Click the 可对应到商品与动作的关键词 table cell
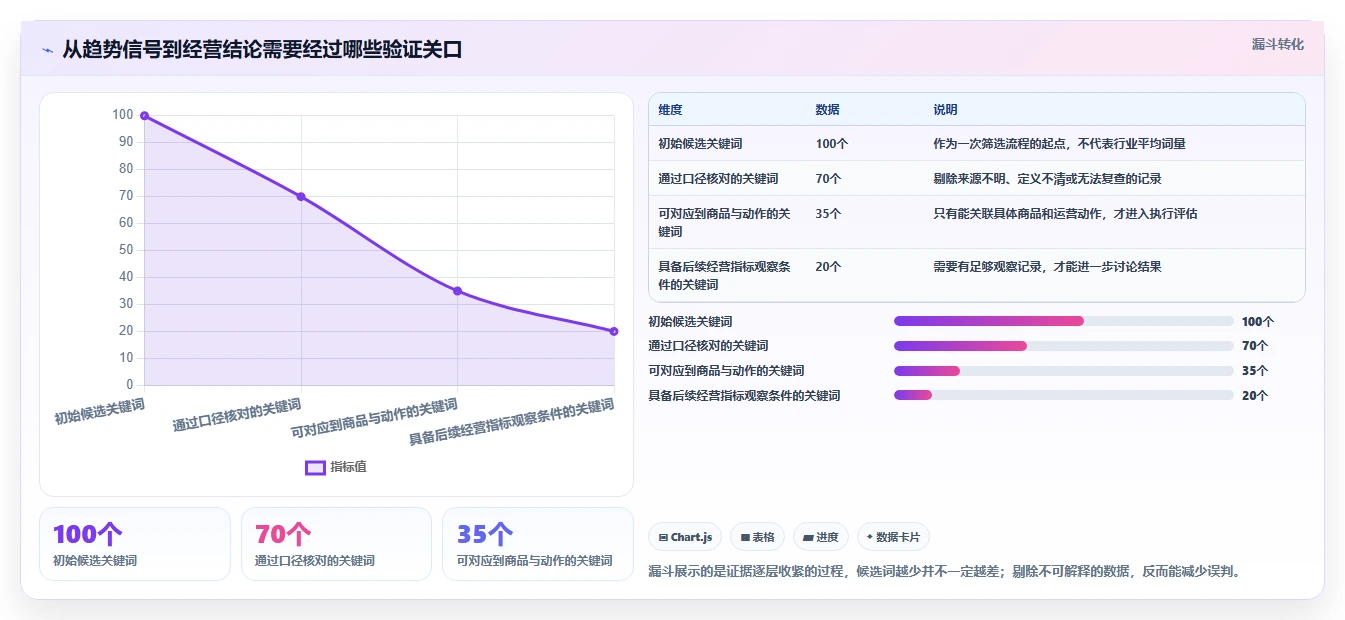The width and height of the screenshot is (1345, 620). tap(725, 222)
